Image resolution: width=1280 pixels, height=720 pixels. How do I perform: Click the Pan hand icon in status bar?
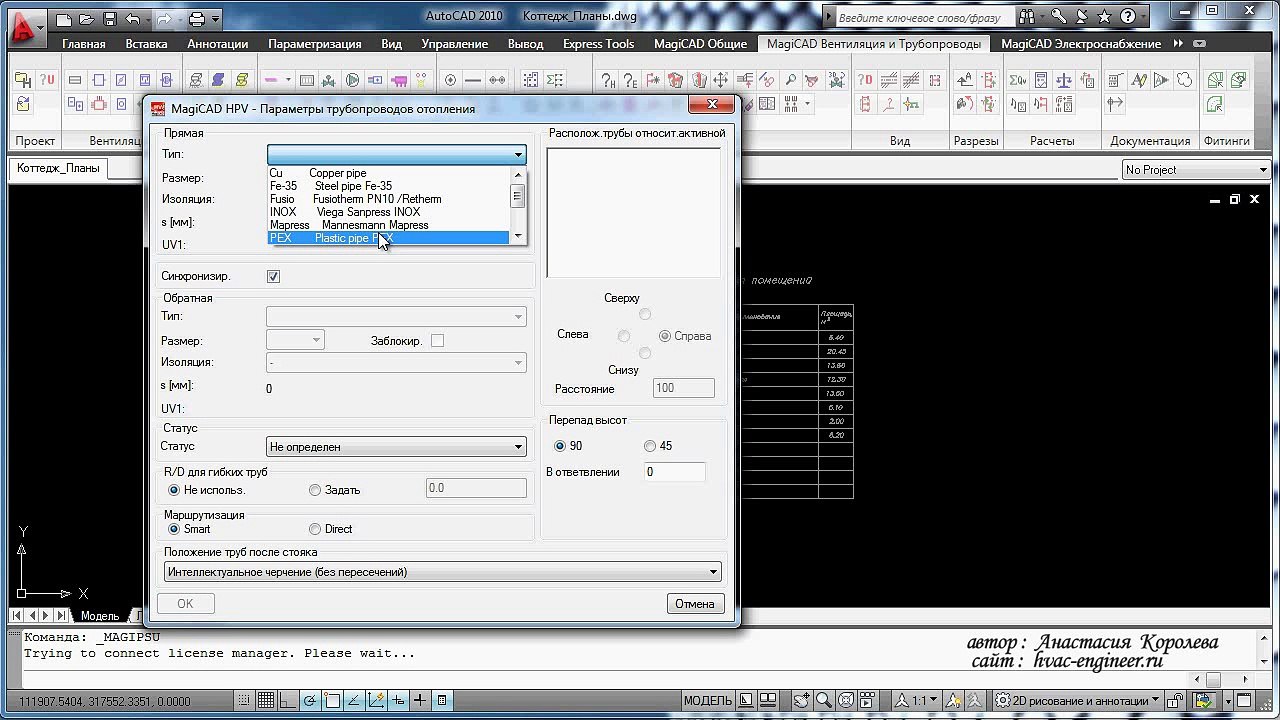coord(803,701)
